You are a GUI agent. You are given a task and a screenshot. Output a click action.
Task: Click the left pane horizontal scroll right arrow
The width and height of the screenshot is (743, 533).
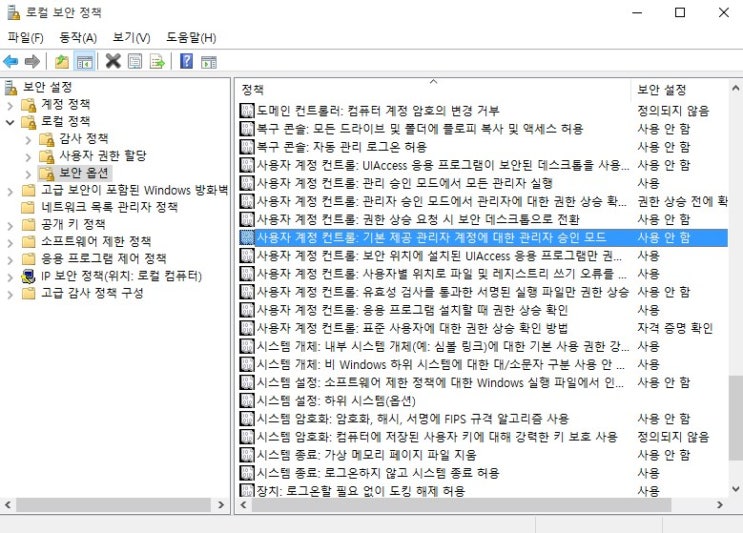click(x=221, y=505)
